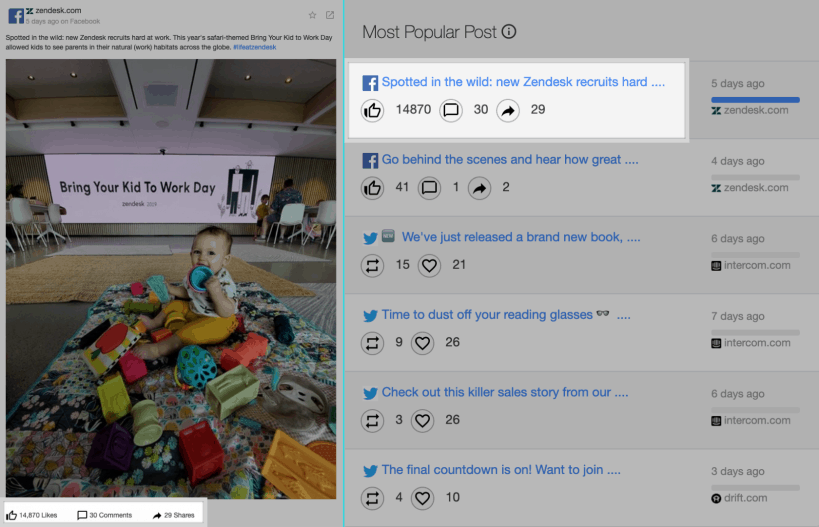Click the Bring Your Kid To Work Day photo
The height and width of the screenshot is (527, 819).
click(x=171, y=278)
